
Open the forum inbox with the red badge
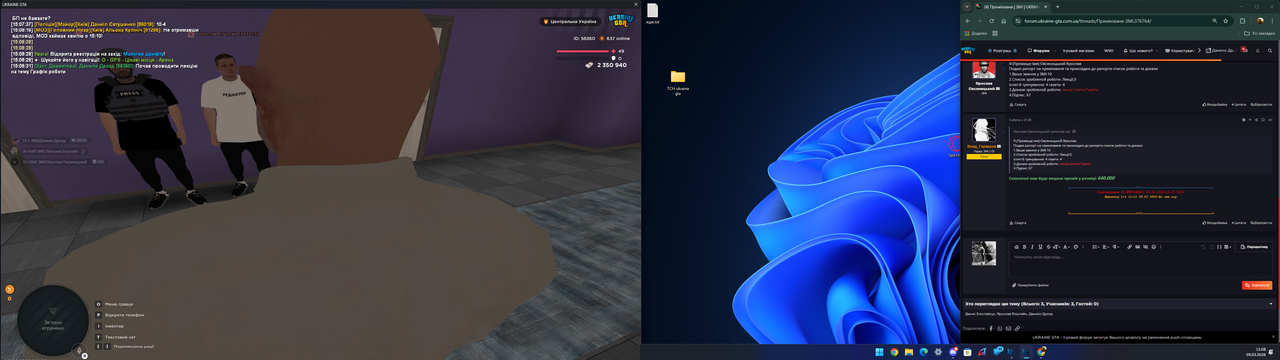pyautogui.click(x=1244, y=50)
